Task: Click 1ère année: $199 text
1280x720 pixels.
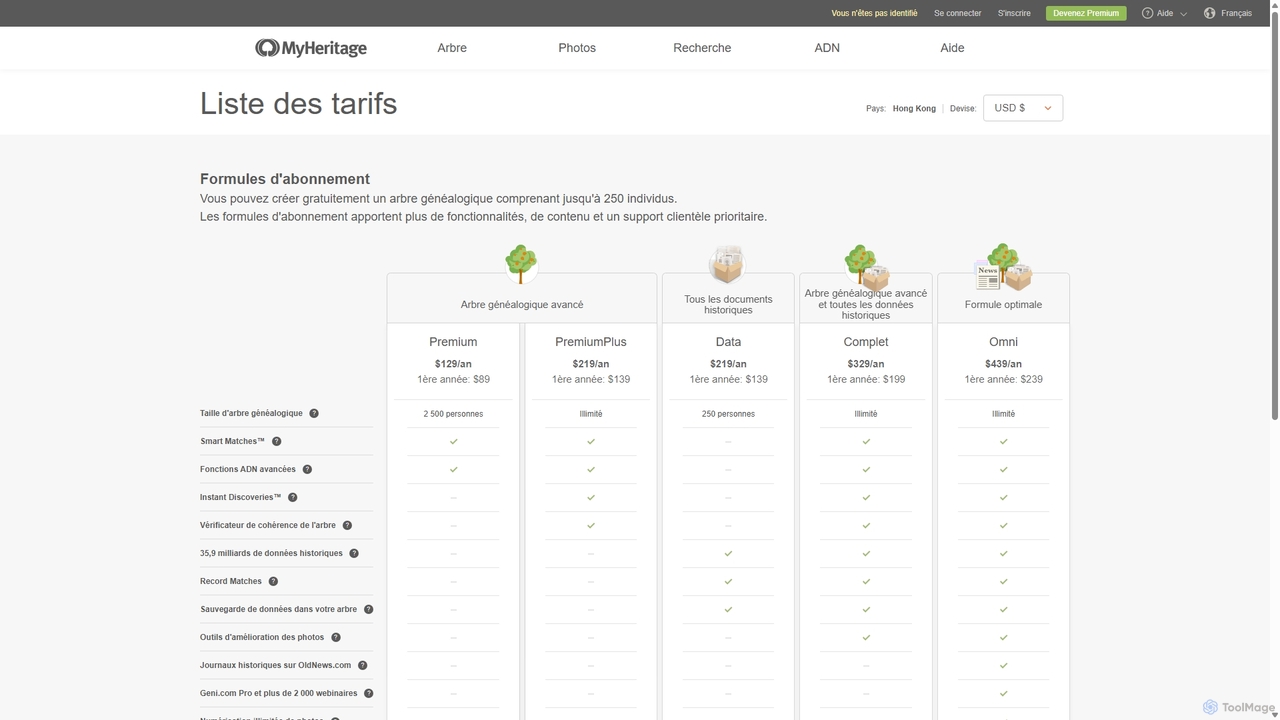Action: (866, 379)
